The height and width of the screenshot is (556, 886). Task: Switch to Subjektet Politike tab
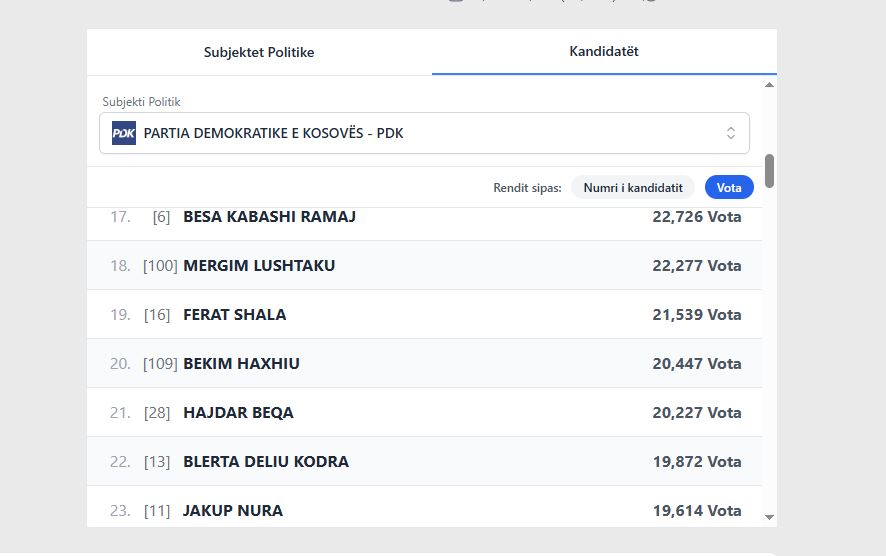[x=259, y=52]
